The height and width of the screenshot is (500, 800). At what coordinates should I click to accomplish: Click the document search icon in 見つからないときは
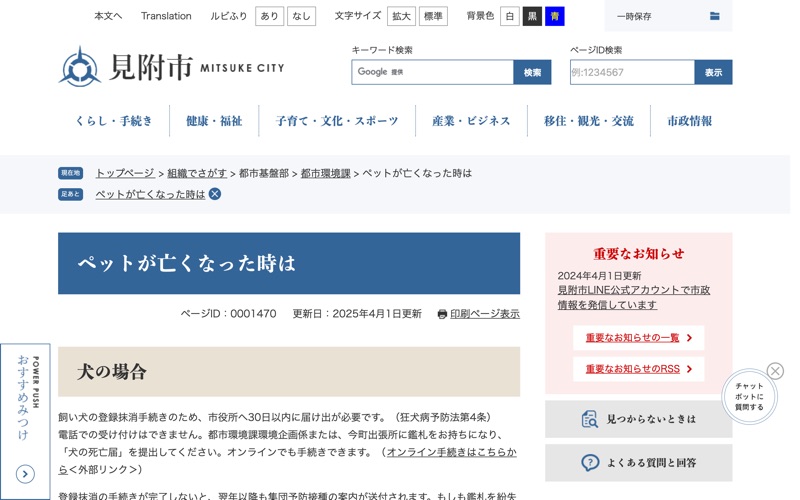click(x=589, y=419)
